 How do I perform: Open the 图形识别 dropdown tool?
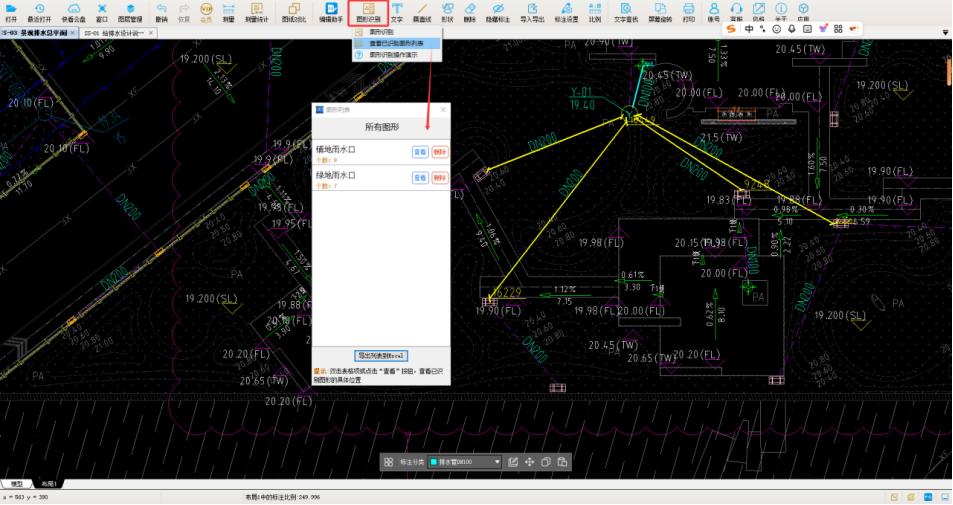coord(368,12)
